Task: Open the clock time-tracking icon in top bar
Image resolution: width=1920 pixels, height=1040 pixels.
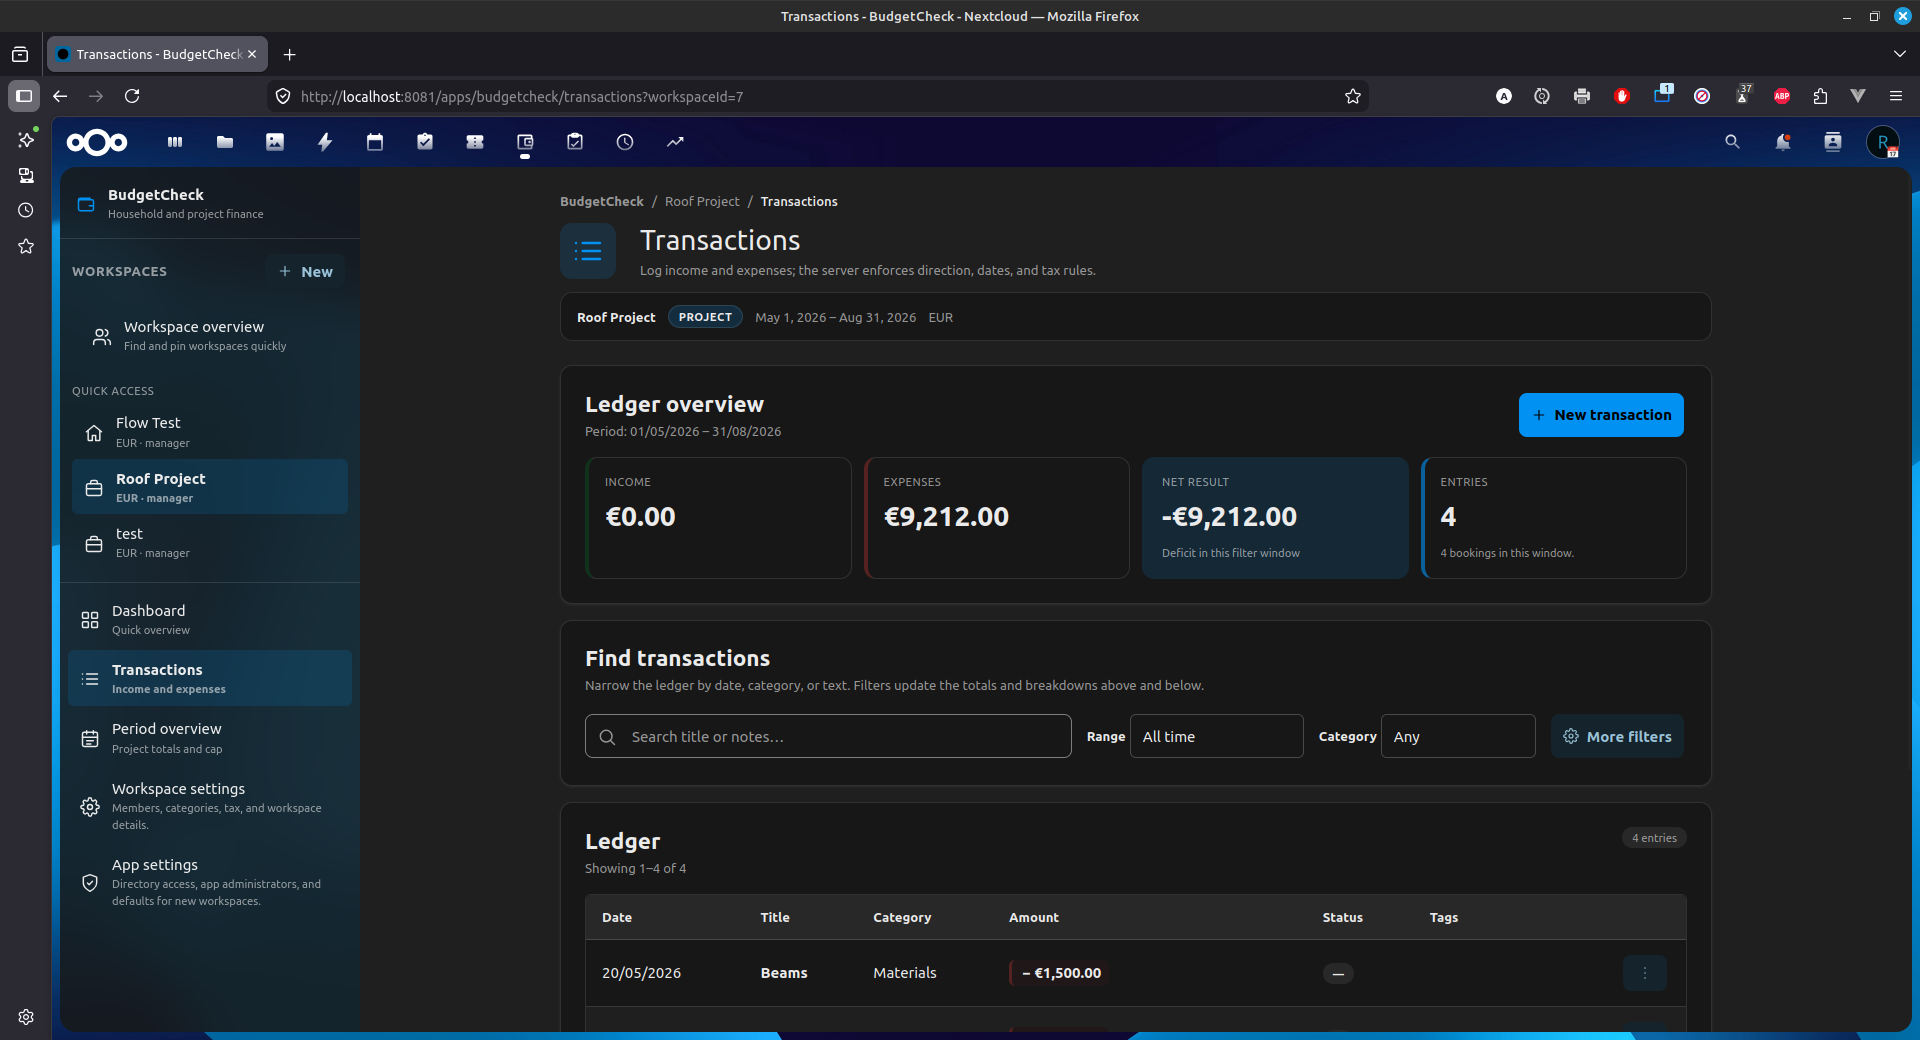Action: click(x=625, y=142)
